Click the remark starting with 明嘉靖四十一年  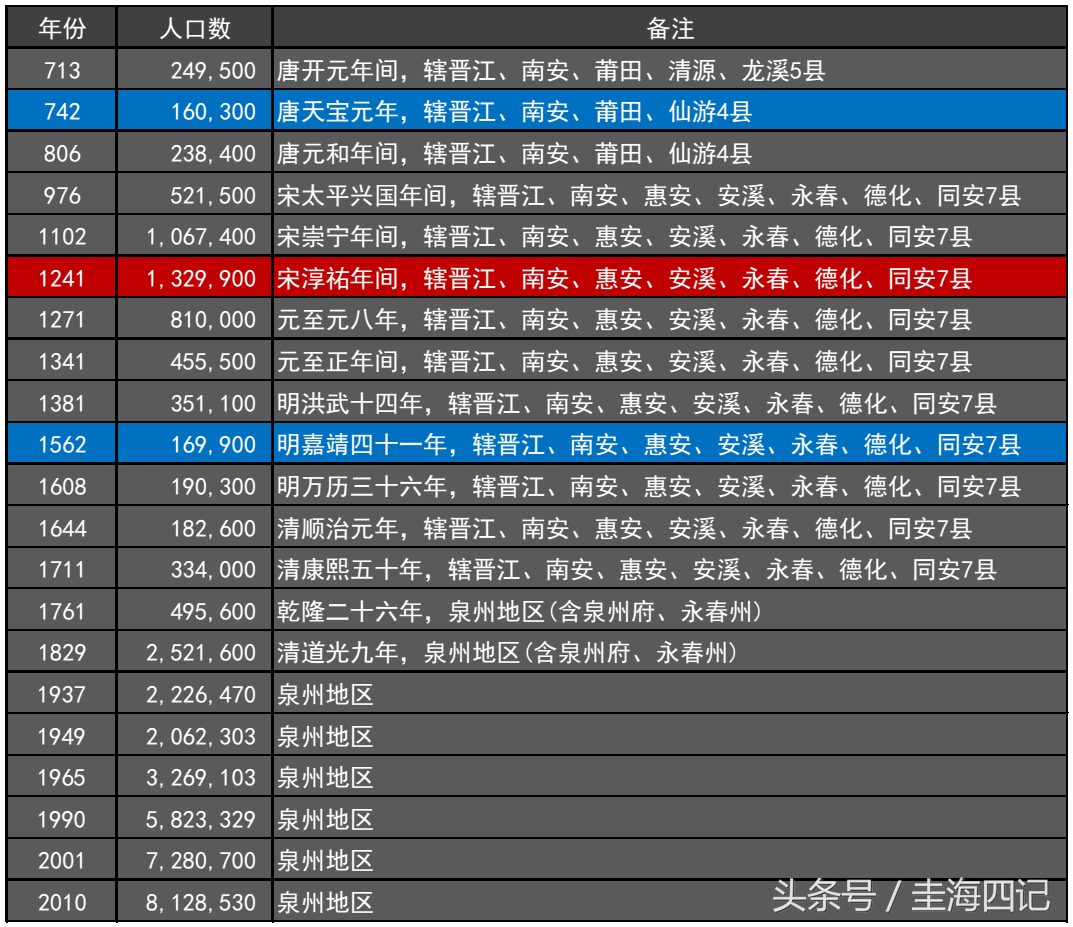(x=649, y=445)
